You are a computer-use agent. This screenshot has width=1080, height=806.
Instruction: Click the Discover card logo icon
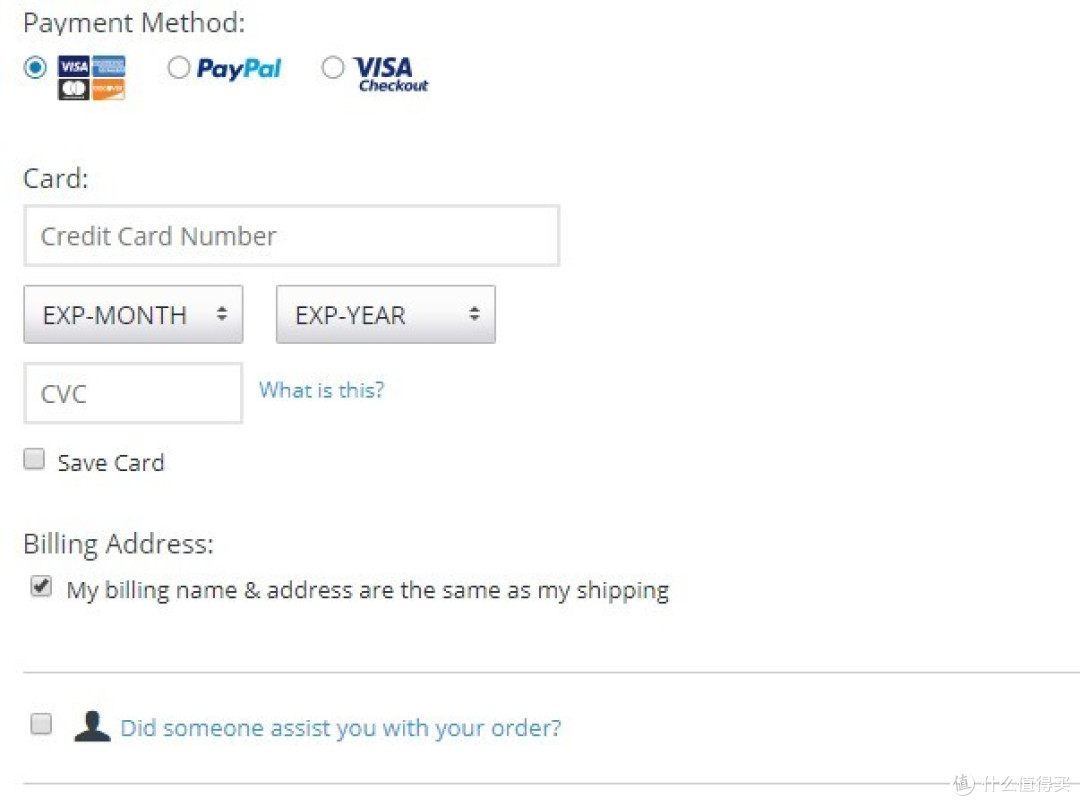109,90
